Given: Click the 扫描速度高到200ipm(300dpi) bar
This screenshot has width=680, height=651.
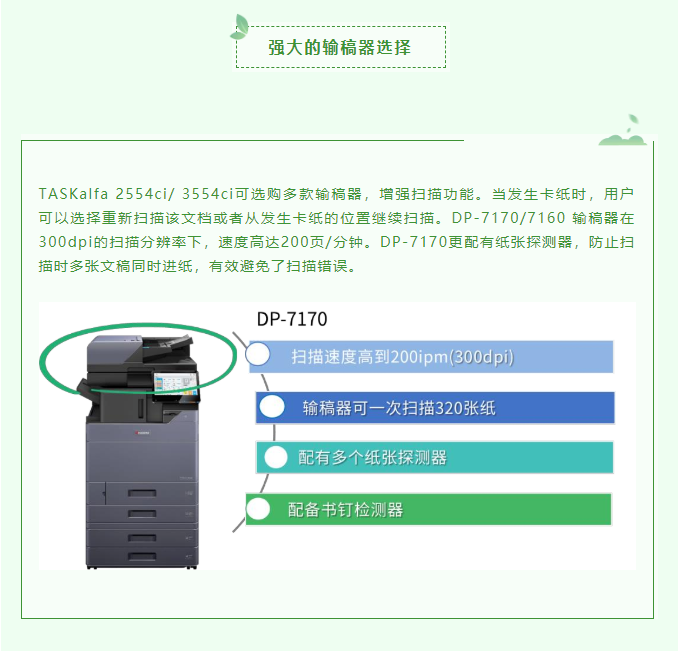Looking at the screenshot, I should (431, 357).
